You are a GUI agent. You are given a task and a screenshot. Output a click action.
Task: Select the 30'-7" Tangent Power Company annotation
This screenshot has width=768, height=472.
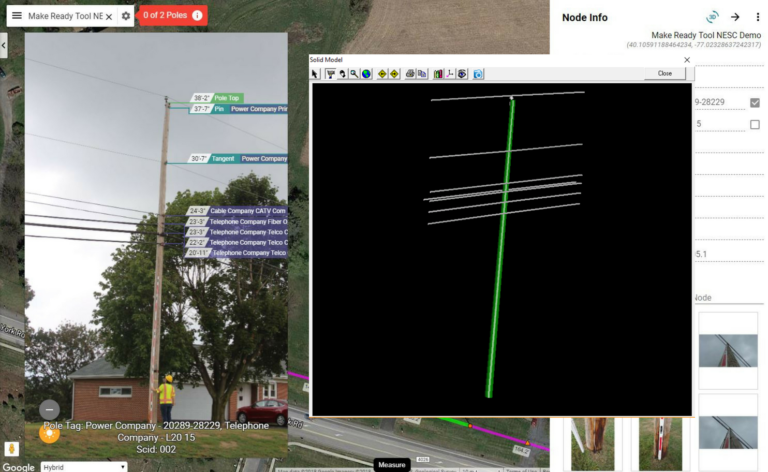238,159
